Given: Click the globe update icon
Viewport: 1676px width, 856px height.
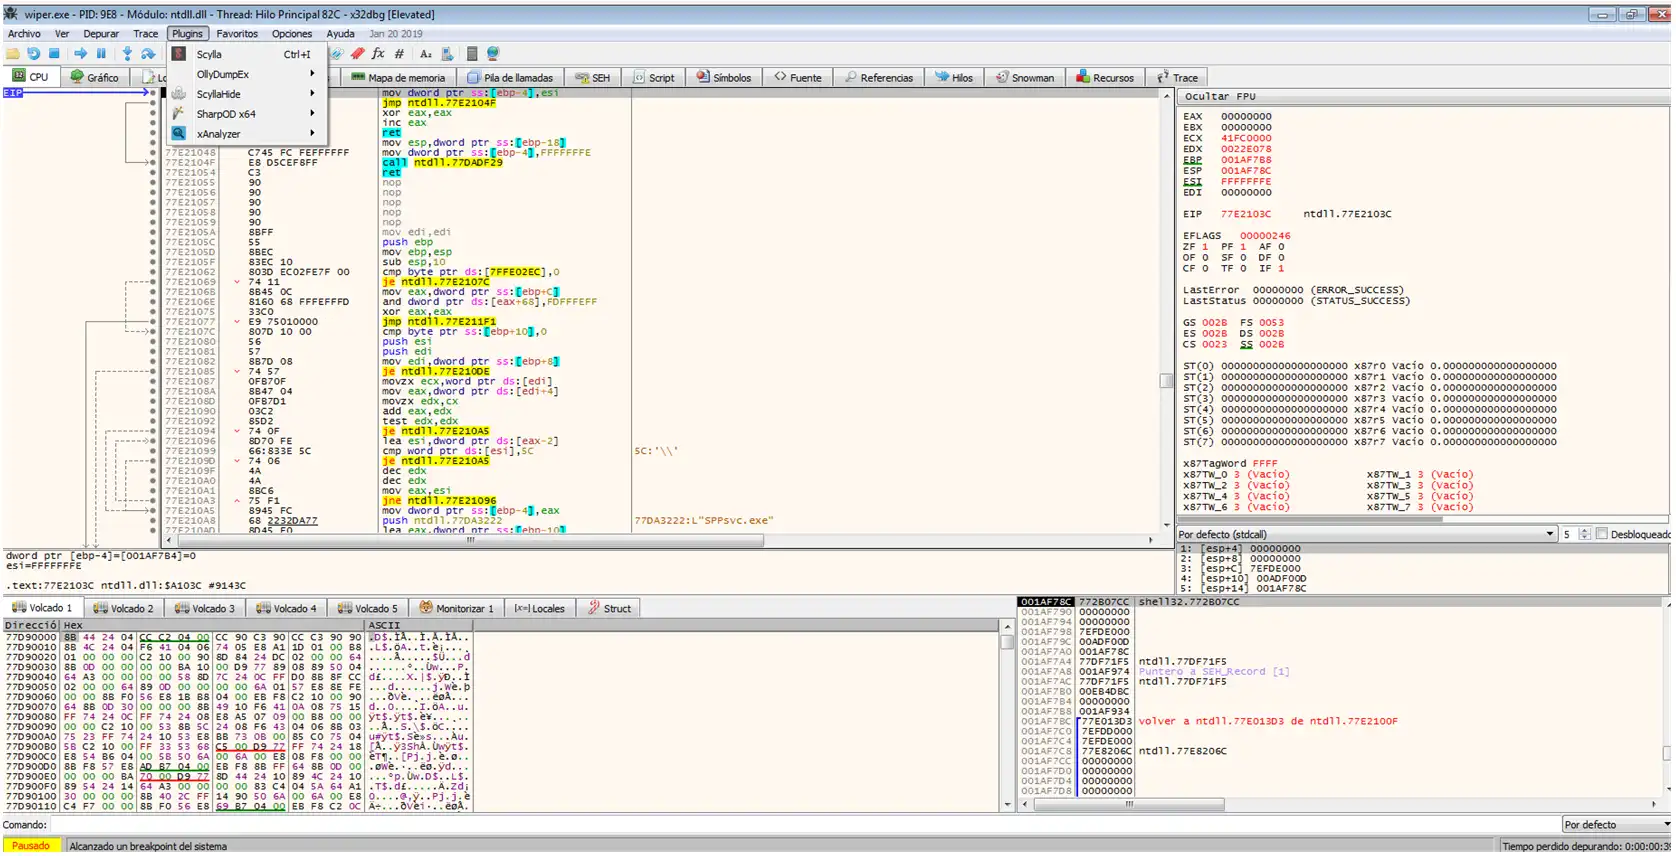Looking at the screenshot, I should (493, 54).
